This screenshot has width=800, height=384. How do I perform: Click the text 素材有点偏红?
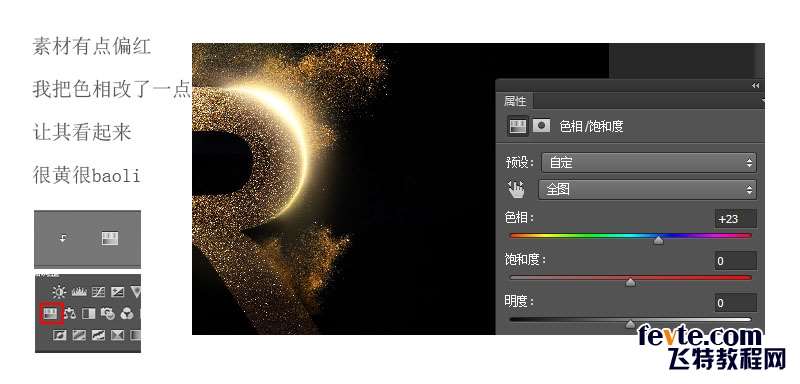coord(92,46)
